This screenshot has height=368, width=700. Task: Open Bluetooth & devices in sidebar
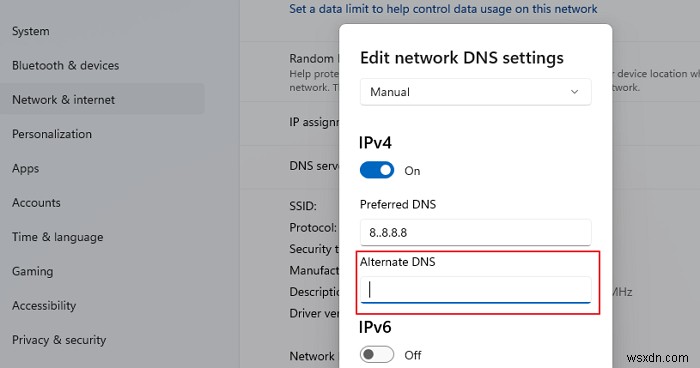pyautogui.click(x=66, y=65)
